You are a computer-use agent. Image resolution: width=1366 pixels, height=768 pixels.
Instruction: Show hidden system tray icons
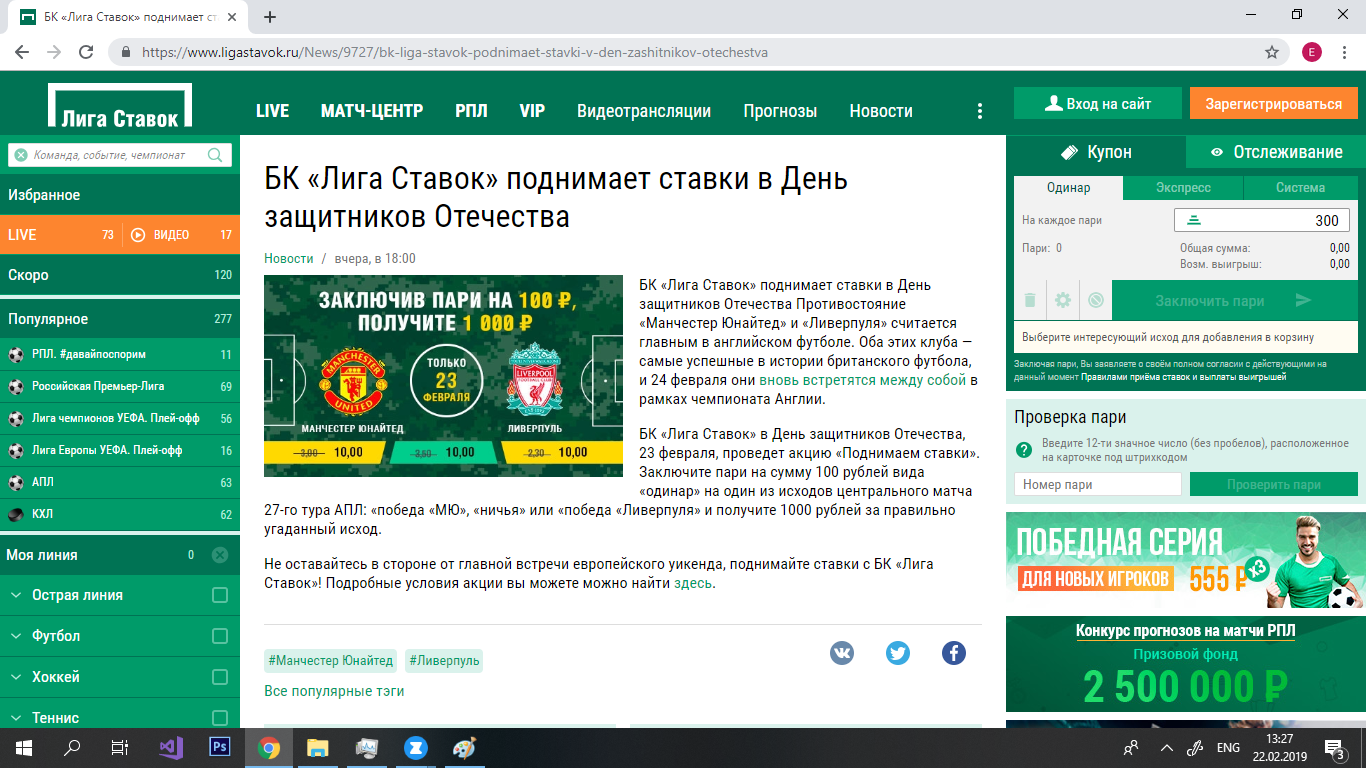coord(1166,747)
